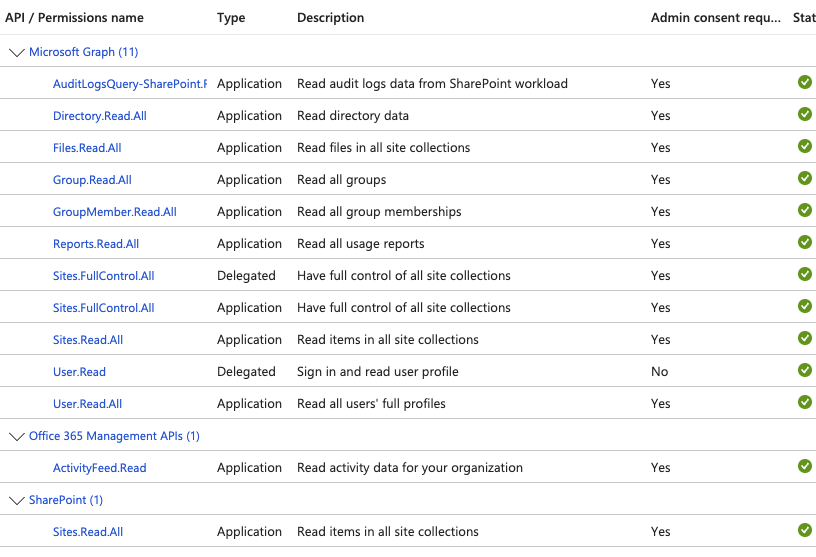Click the 'No' admin consent value for User.Read
This screenshot has width=816, height=557.
659,372
